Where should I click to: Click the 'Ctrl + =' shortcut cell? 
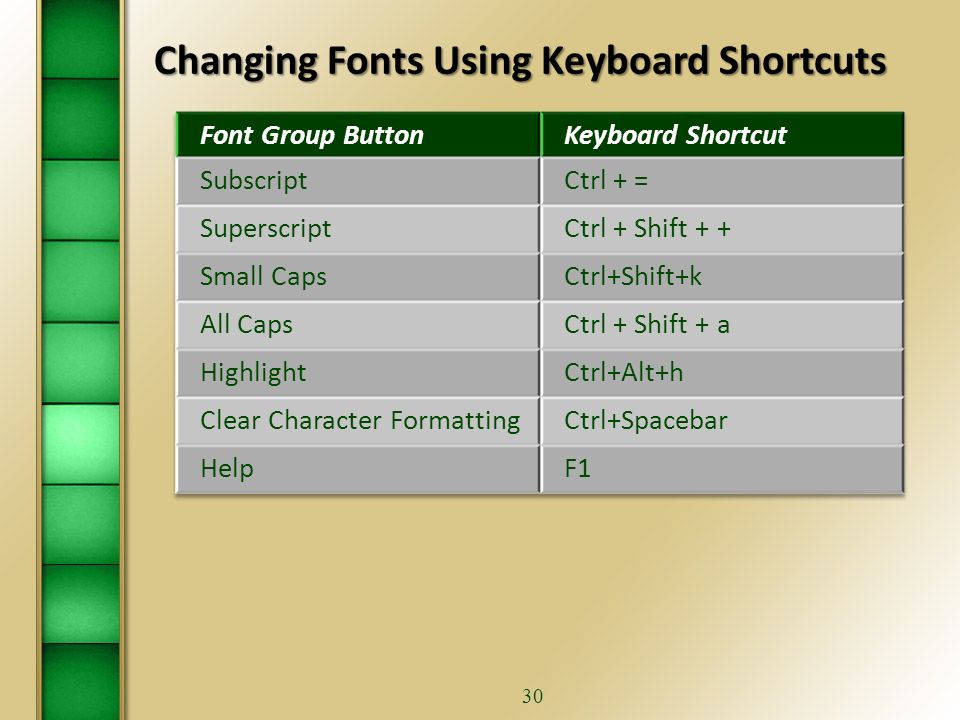coord(722,181)
